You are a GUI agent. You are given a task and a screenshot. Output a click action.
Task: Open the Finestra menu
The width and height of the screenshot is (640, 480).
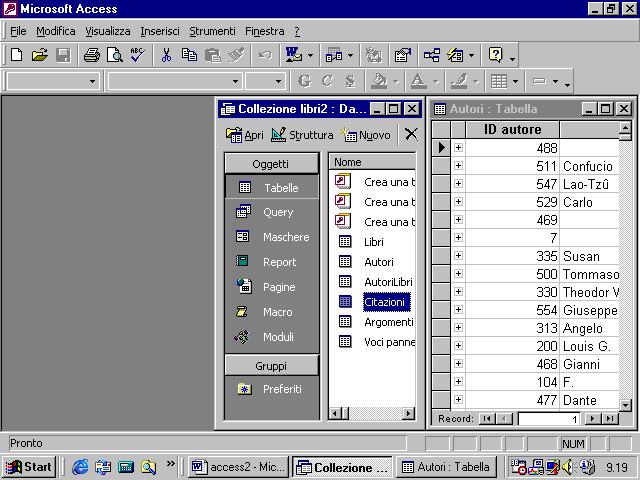click(x=264, y=31)
